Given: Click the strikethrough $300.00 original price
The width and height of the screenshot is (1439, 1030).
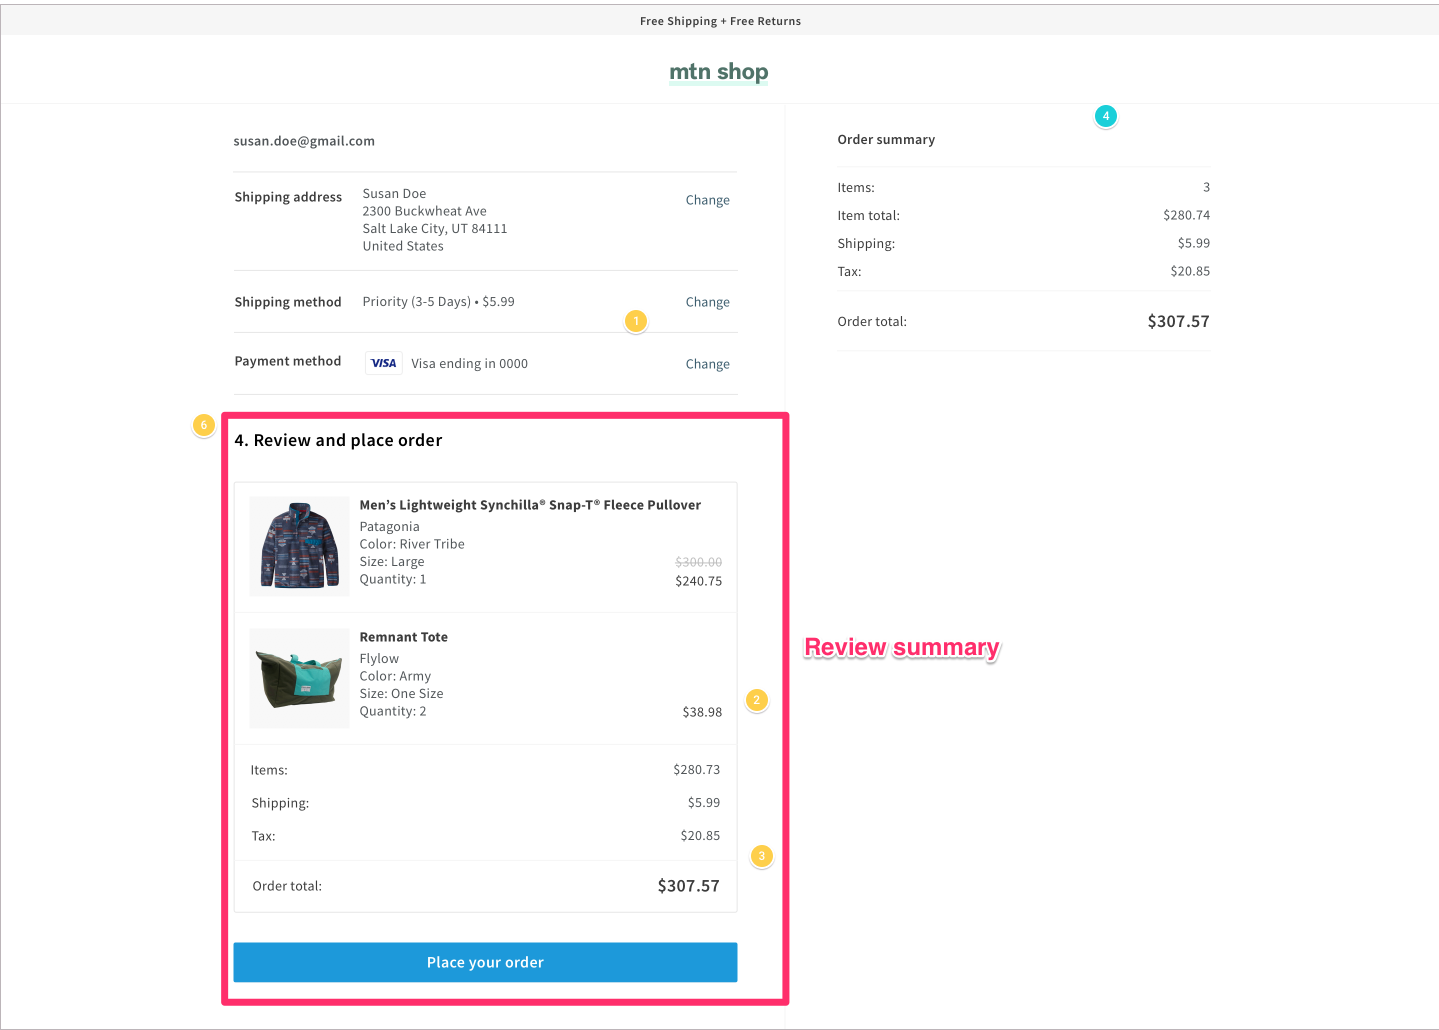Looking at the screenshot, I should point(697,562).
